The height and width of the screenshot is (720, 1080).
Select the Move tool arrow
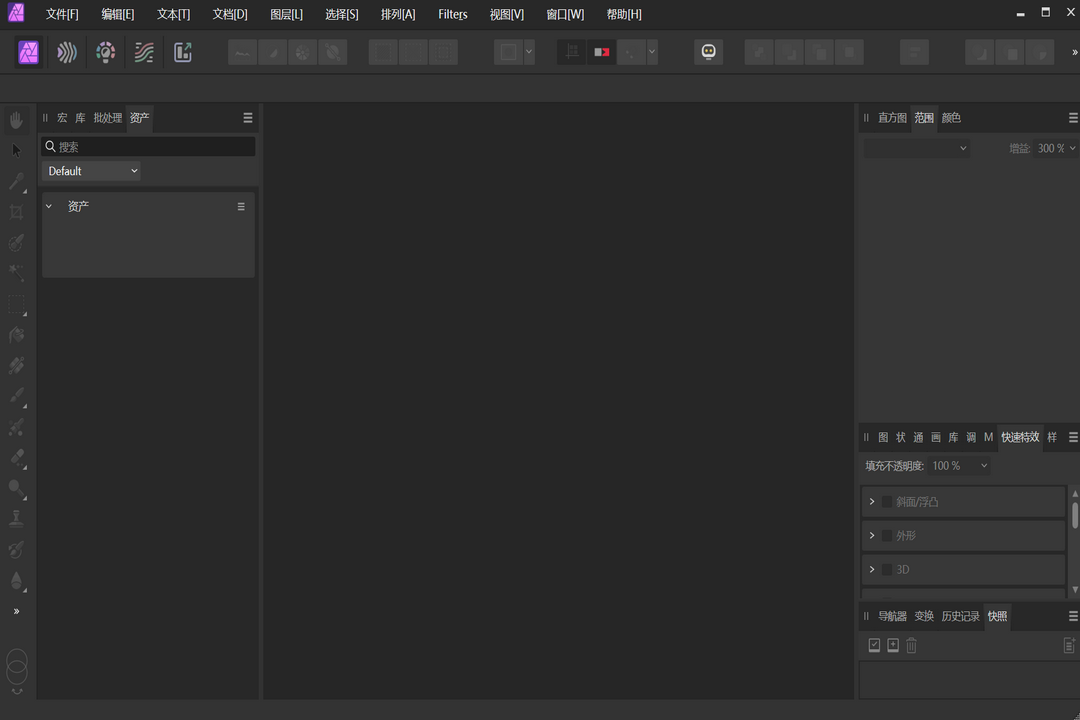tap(16, 151)
